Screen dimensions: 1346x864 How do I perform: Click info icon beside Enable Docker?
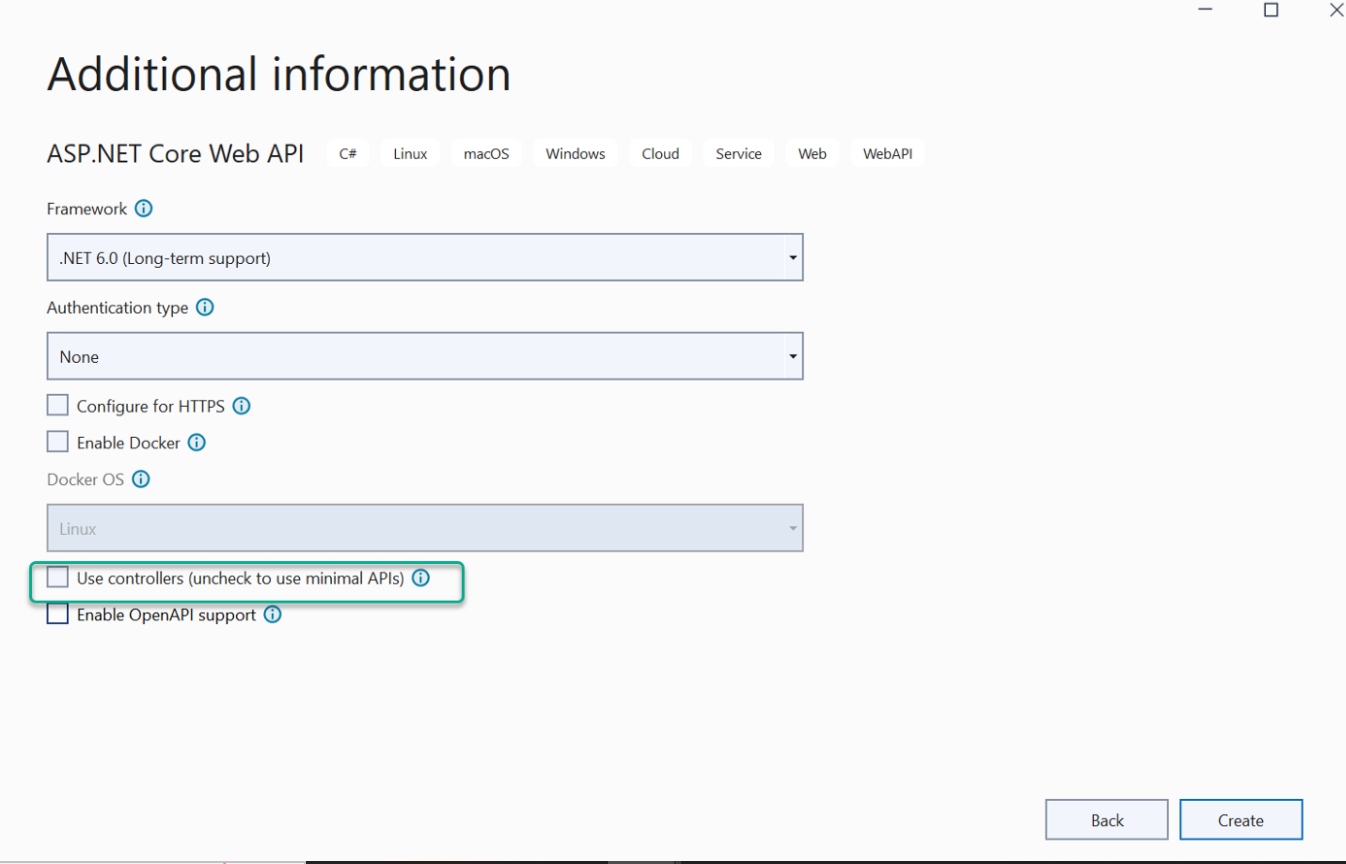click(197, 443)
